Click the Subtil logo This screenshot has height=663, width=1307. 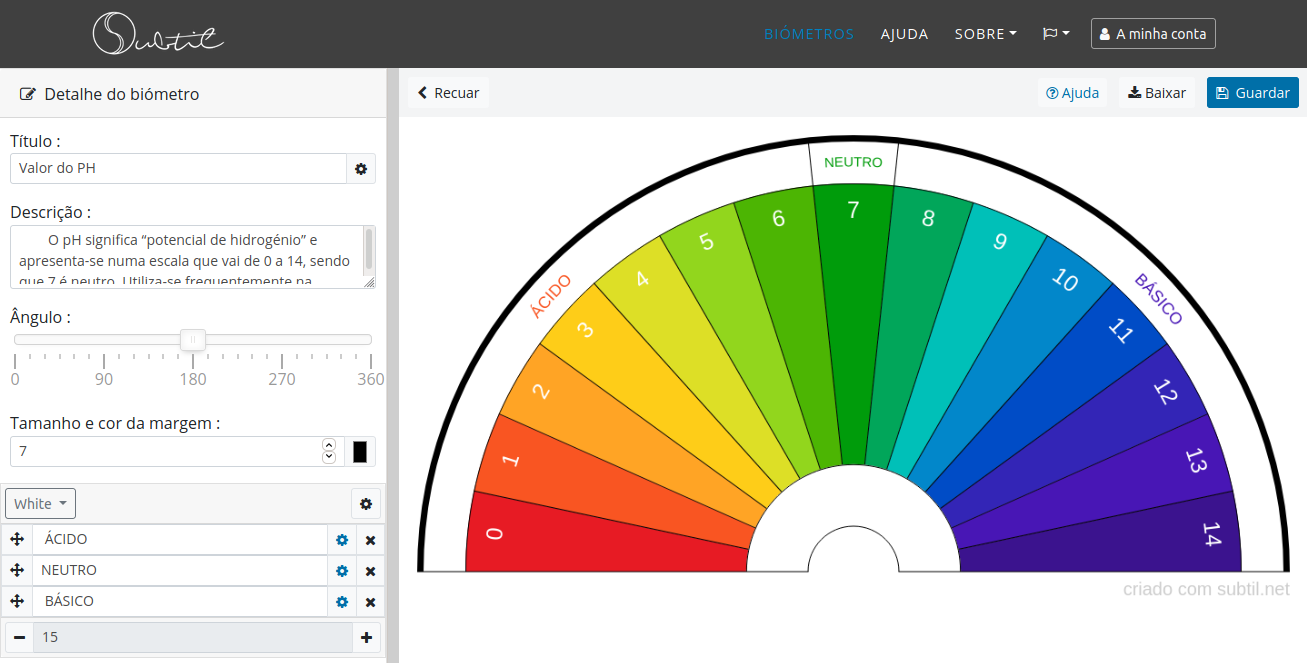tap(158, 33)
